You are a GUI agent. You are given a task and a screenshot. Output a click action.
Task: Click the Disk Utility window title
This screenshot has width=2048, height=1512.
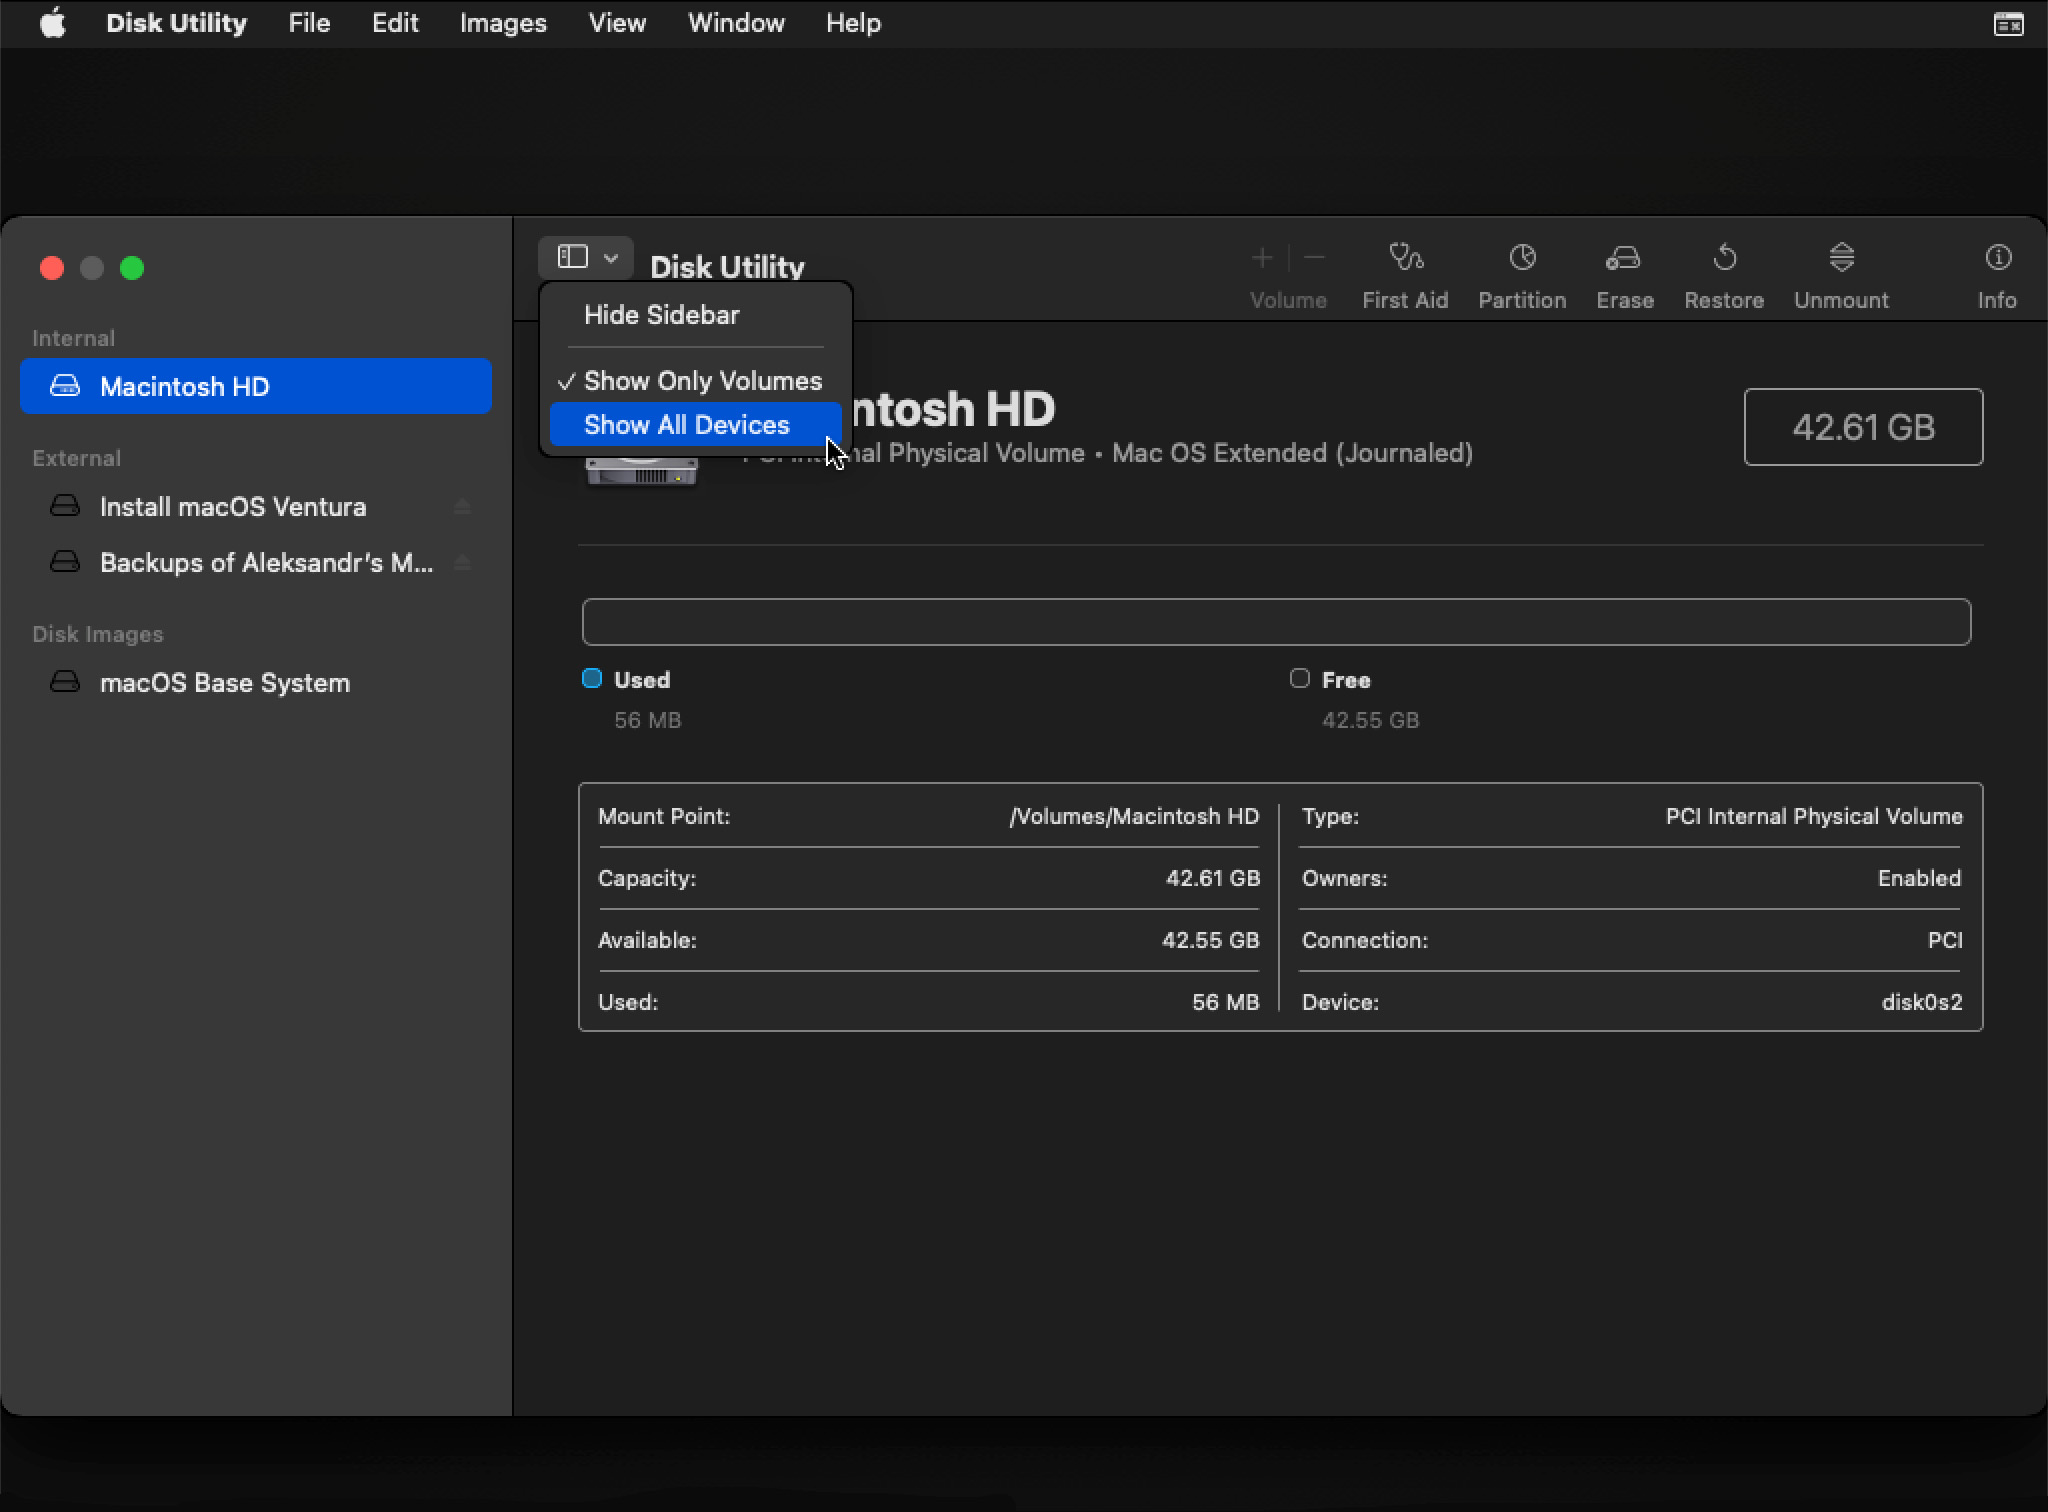pos(727,267)
